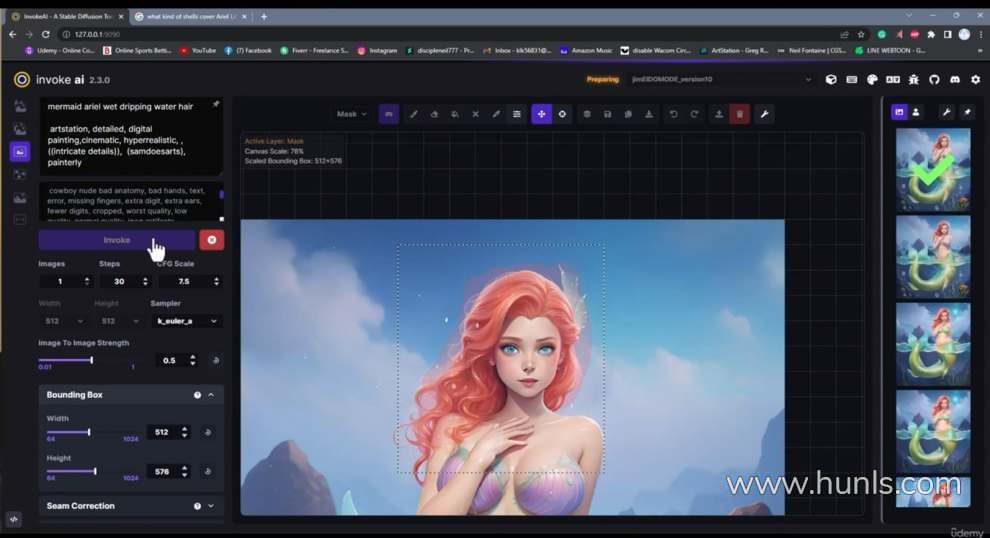990x538 pixels.
Task: Click the Merge Visible layers icon
Action: click(587, 114)
